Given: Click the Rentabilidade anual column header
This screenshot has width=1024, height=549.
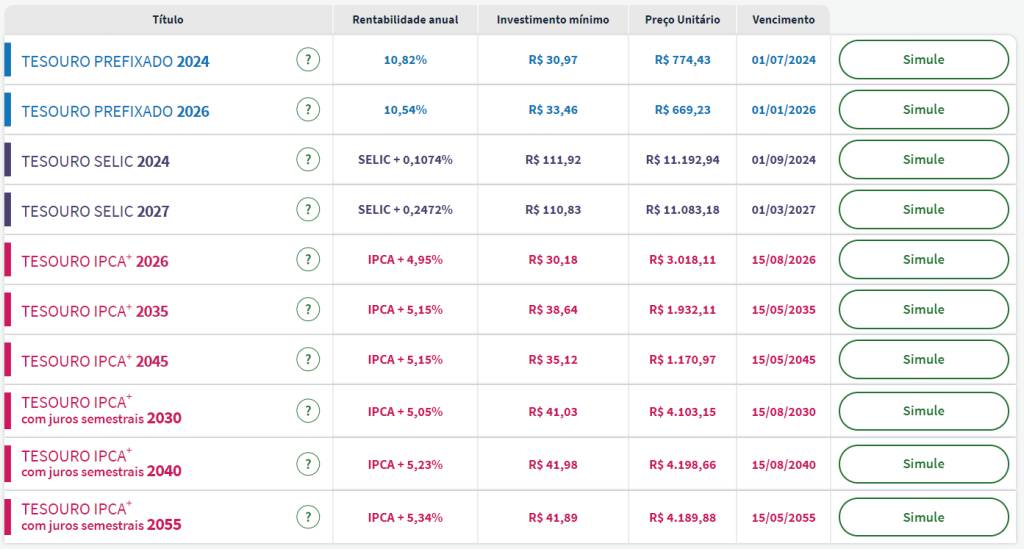Looking at the screenshot, I should click(405, 20).
